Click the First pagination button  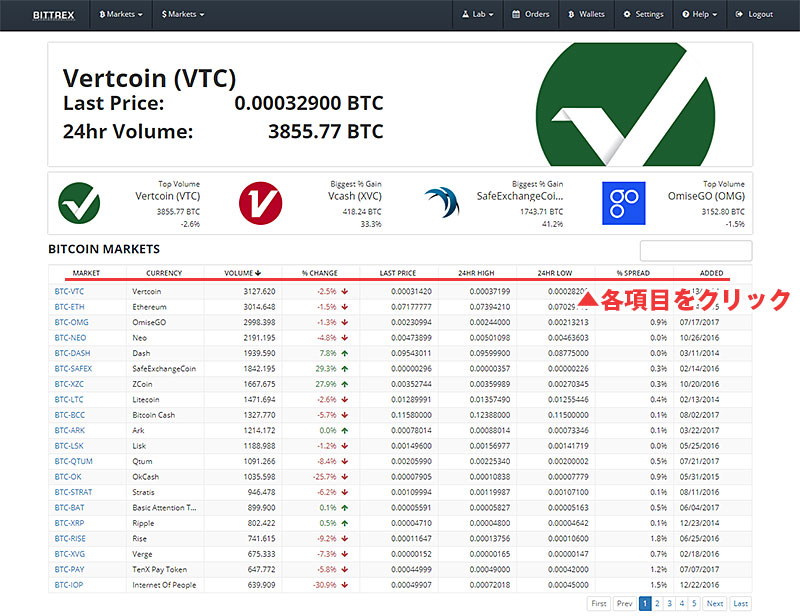coord(598,603)
